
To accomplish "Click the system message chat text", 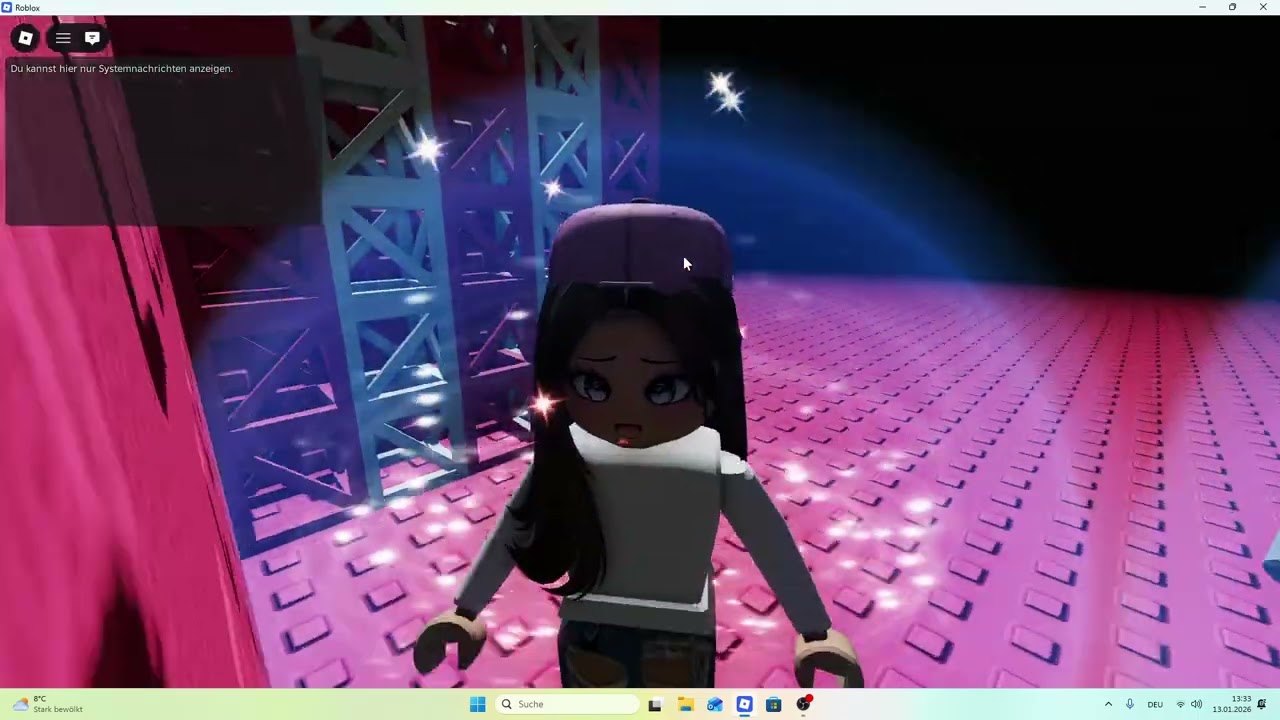I will tap(121, 68).
